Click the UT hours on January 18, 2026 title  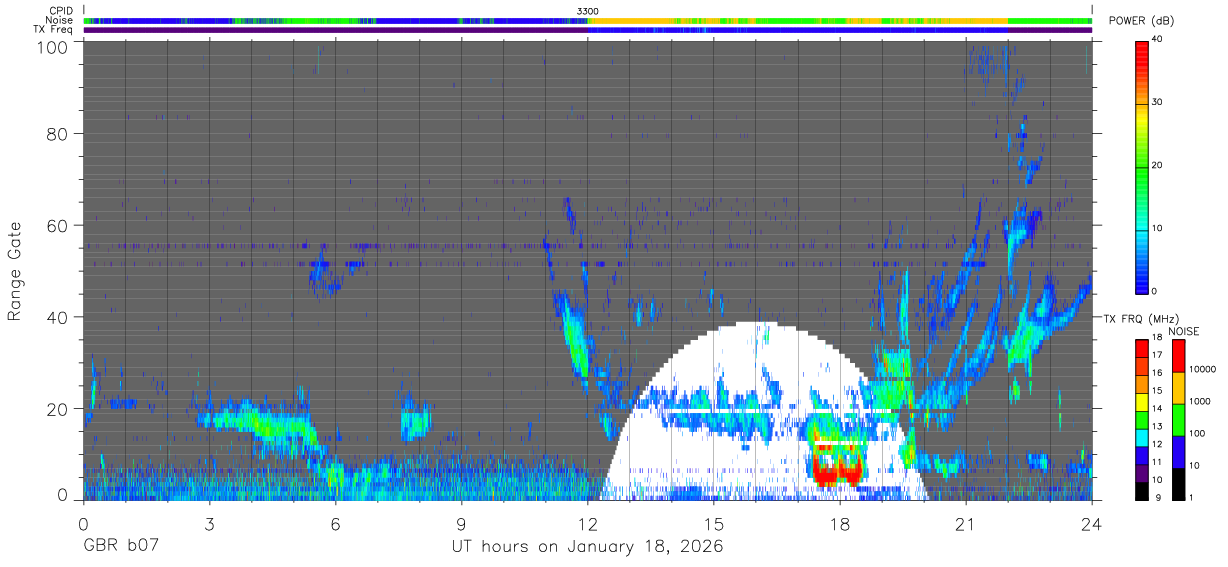(586, 548)
